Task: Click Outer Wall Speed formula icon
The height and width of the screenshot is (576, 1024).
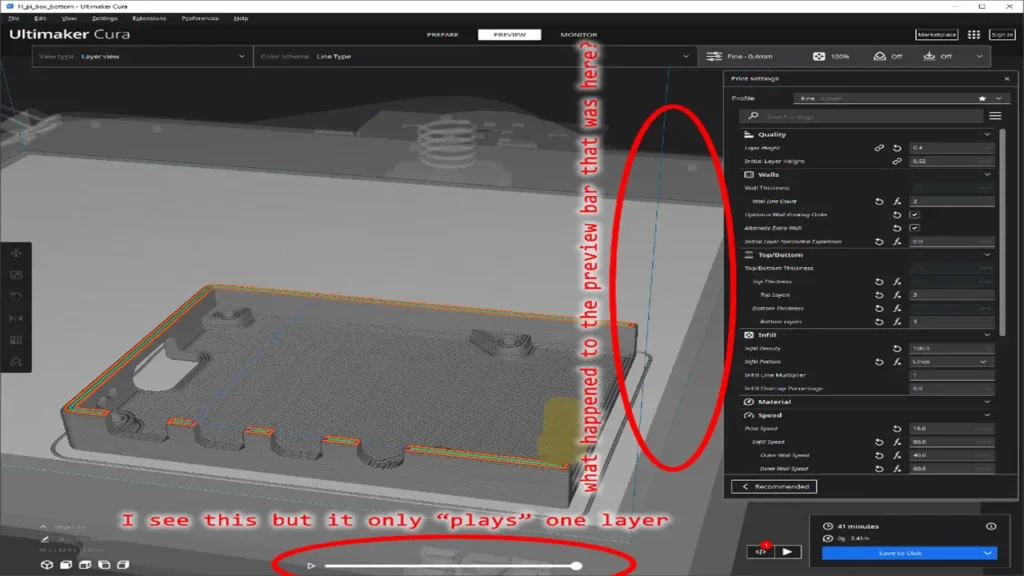Action: point(897,456)
